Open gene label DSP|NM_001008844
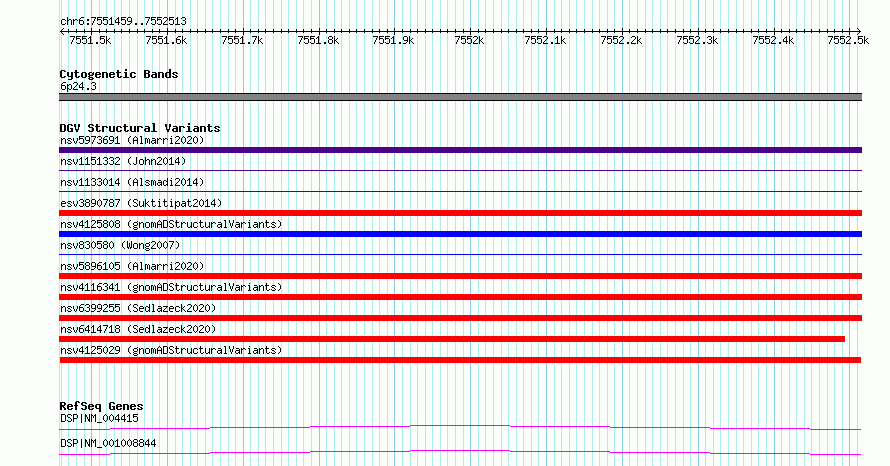 (x=108, y=443)
